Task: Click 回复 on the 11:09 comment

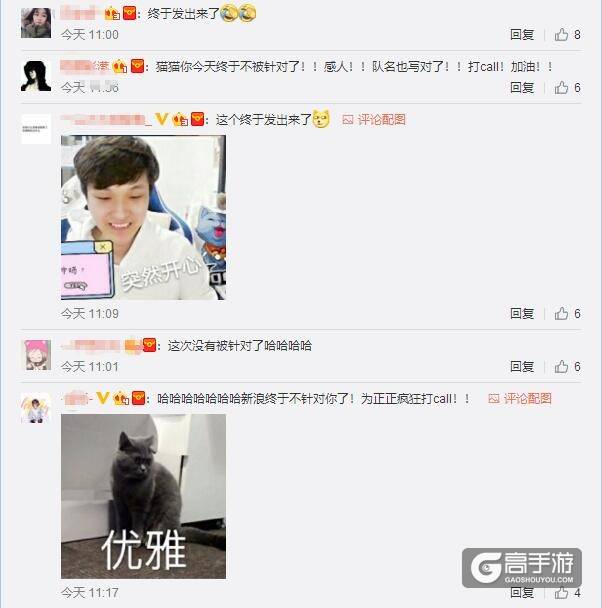Action: (x=522, y=313)
